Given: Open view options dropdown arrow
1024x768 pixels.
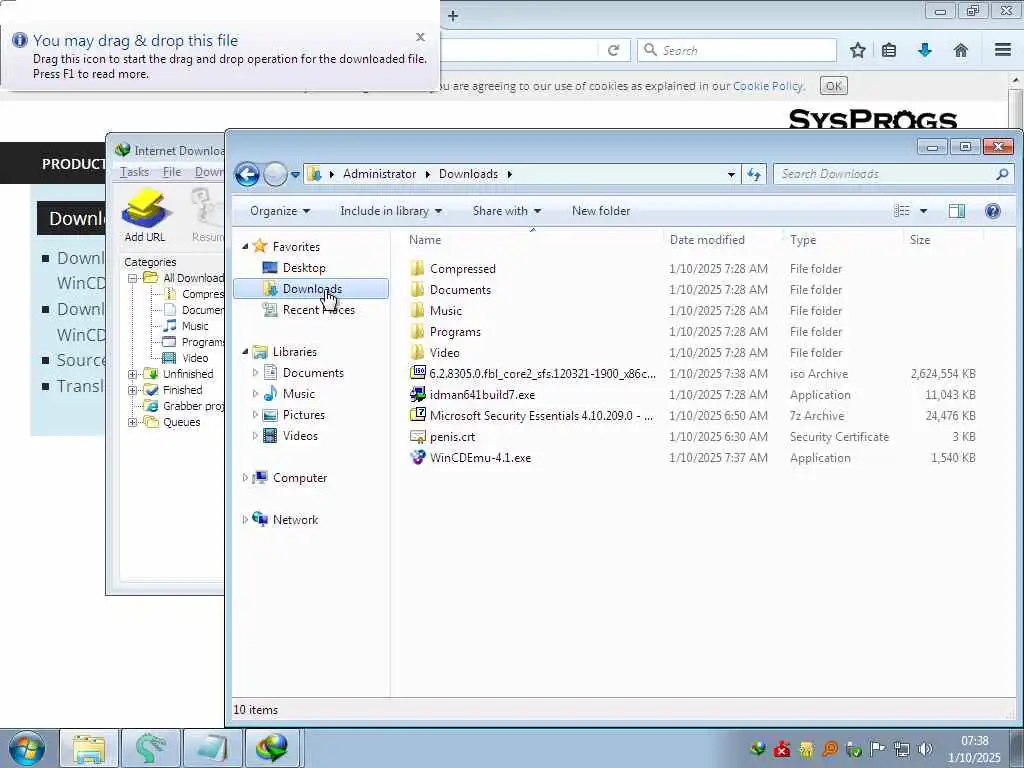Looking at the screenshot, I should 923,211.
